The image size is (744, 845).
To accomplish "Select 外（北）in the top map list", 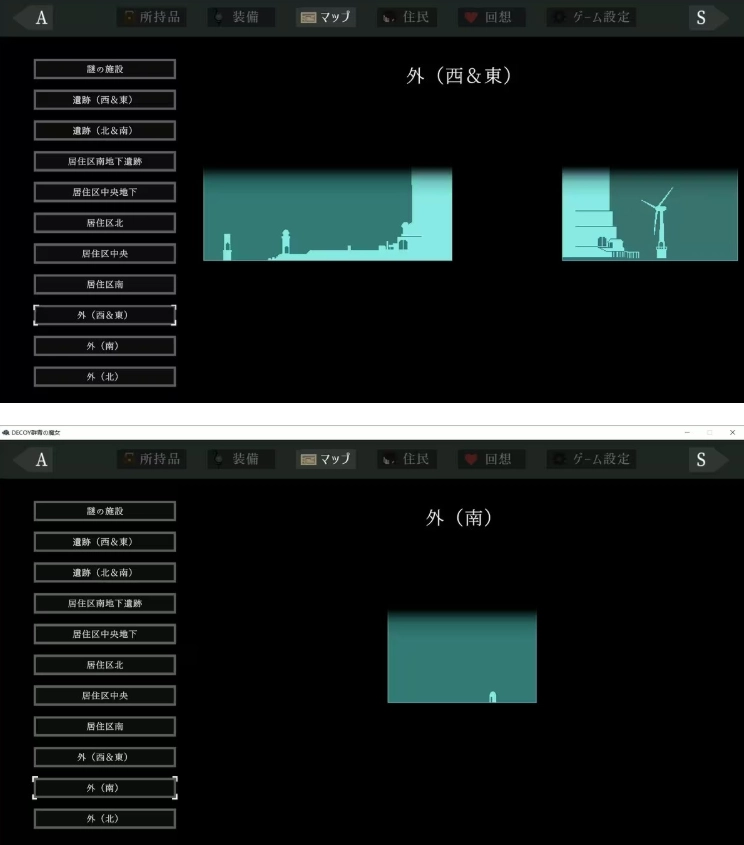I will (x=105, y=377).
